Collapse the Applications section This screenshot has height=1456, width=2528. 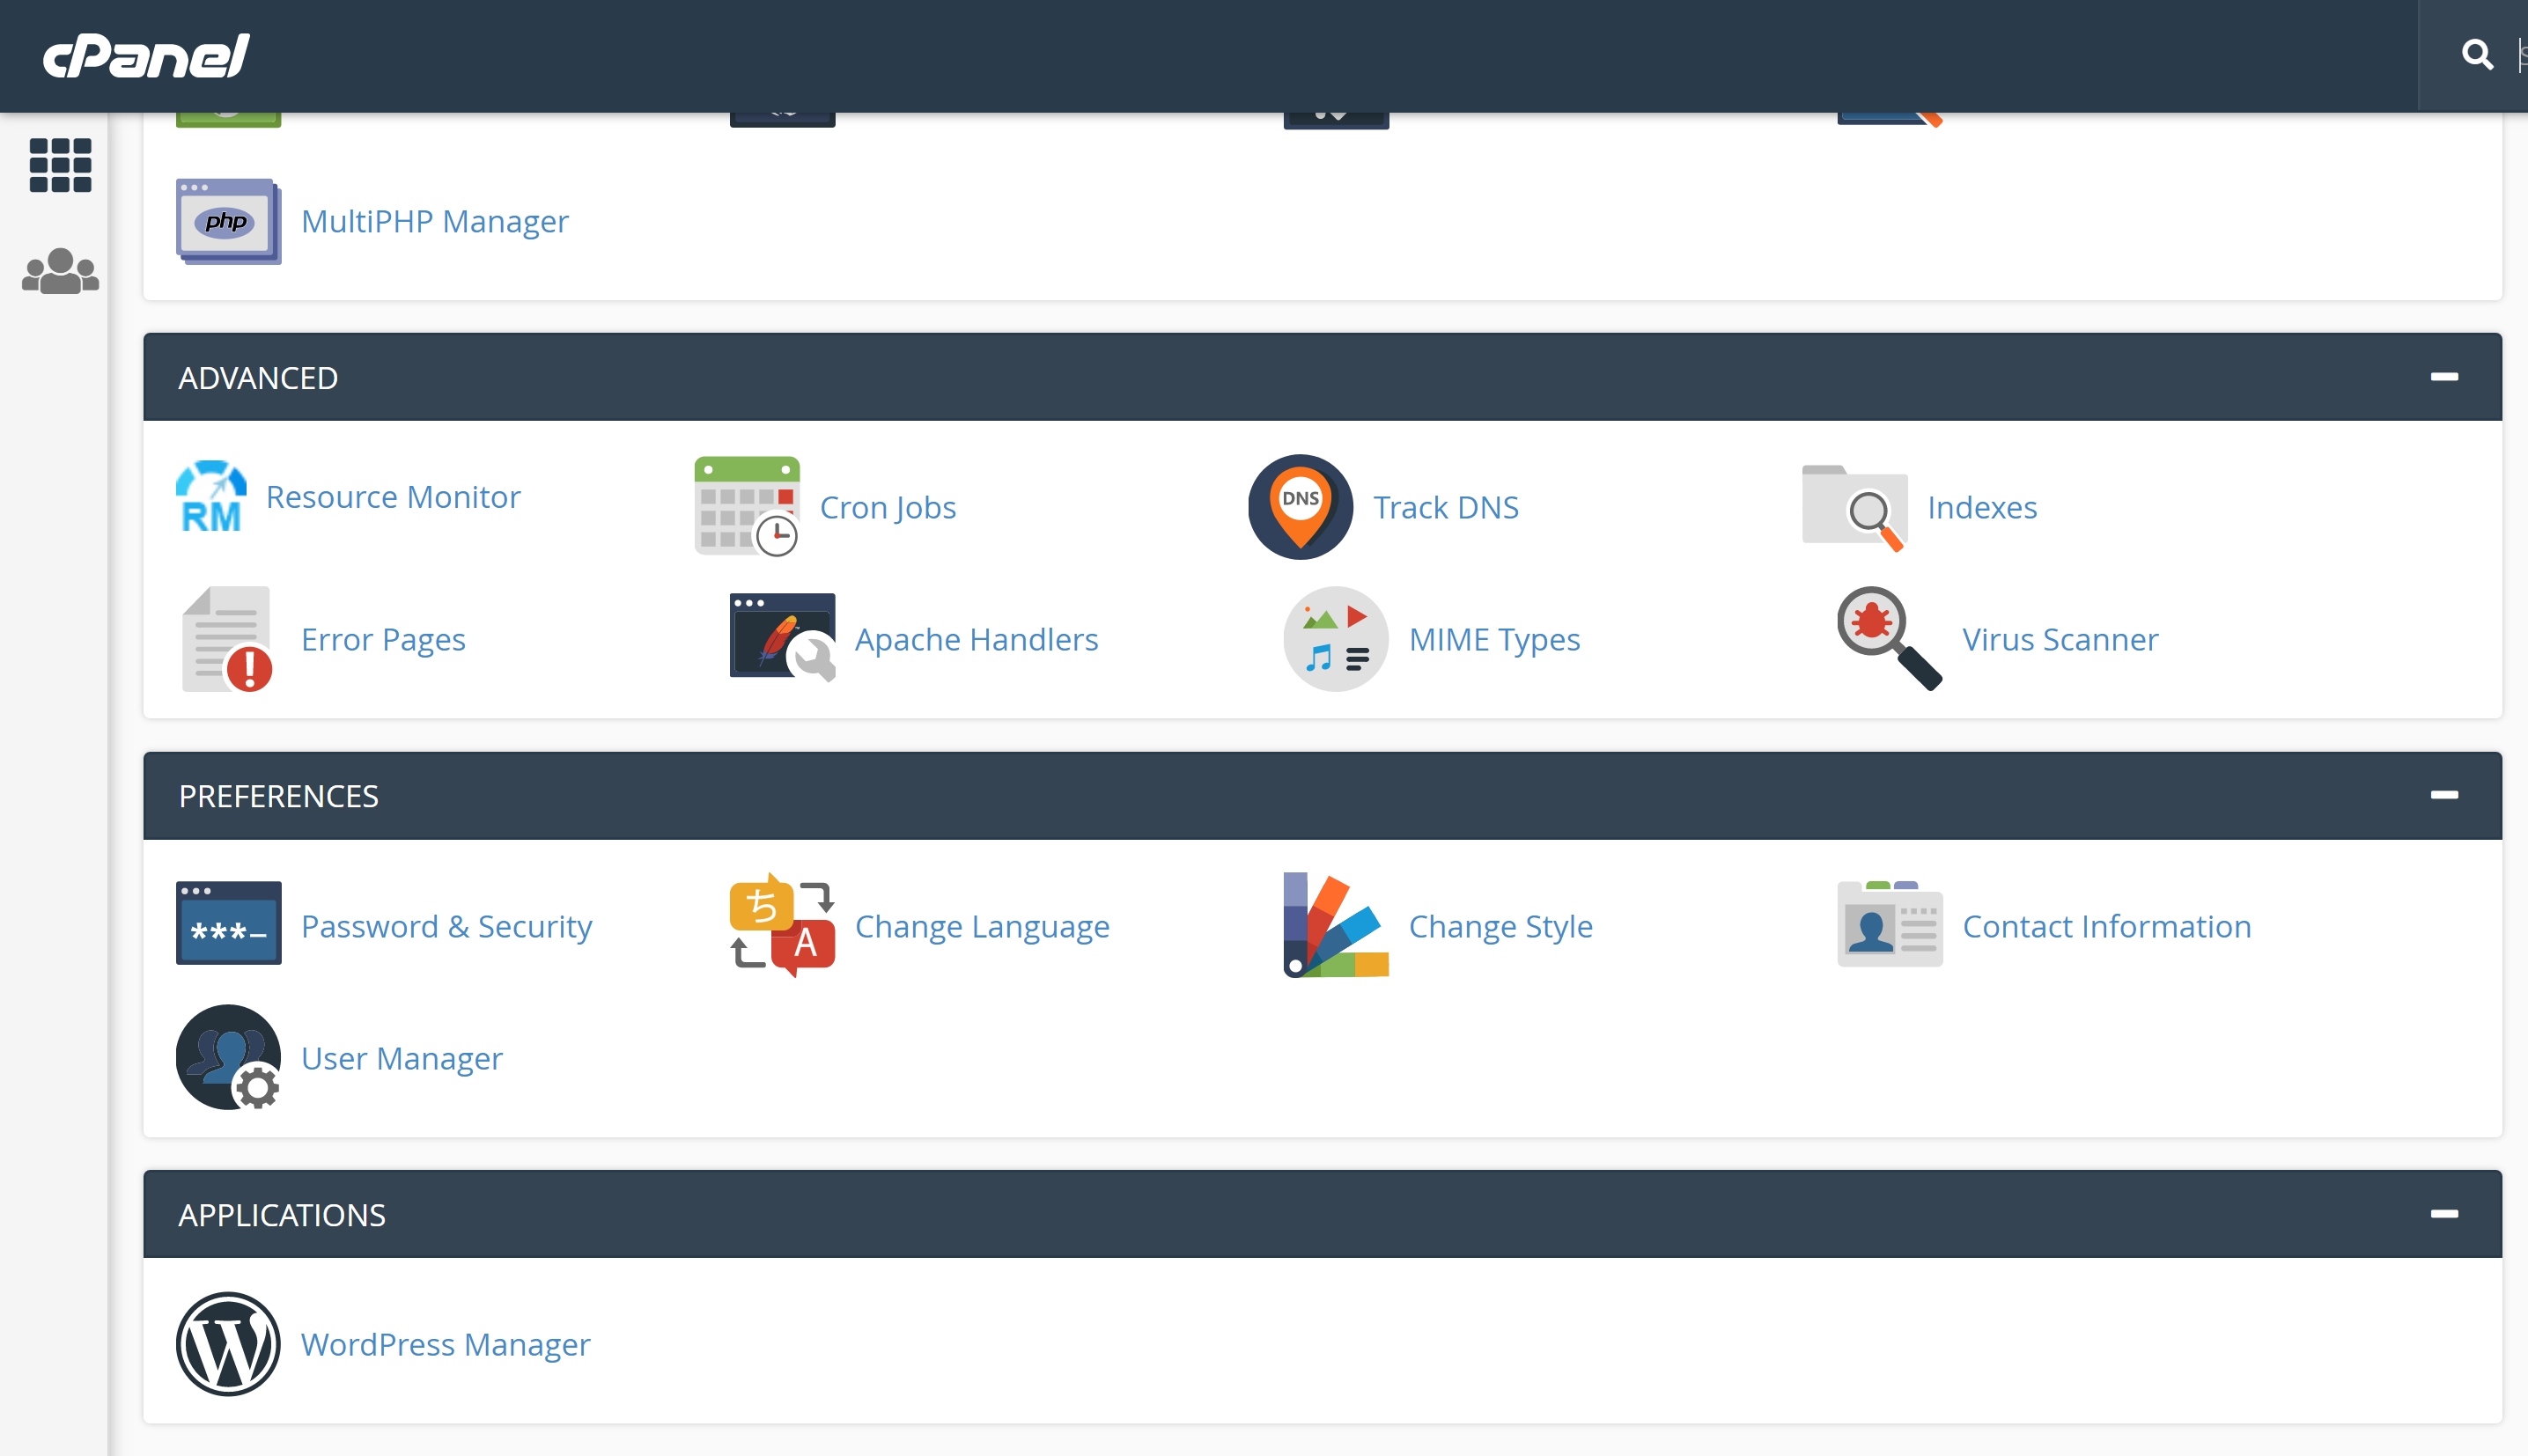tap(2444, 1214)
